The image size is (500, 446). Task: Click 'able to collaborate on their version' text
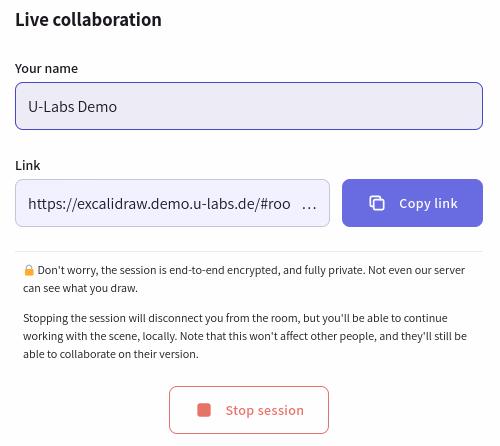point(111,354)
